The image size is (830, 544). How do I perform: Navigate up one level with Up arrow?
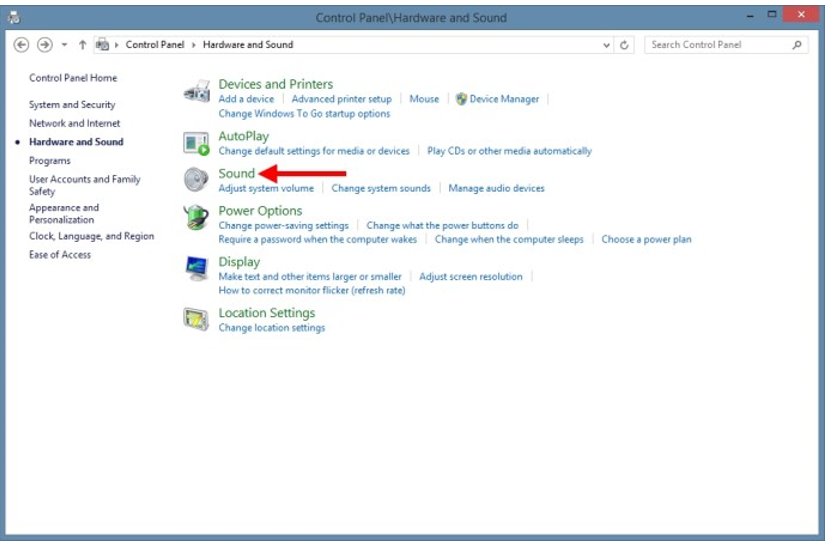pyautogui.click(x=82, y=45)
